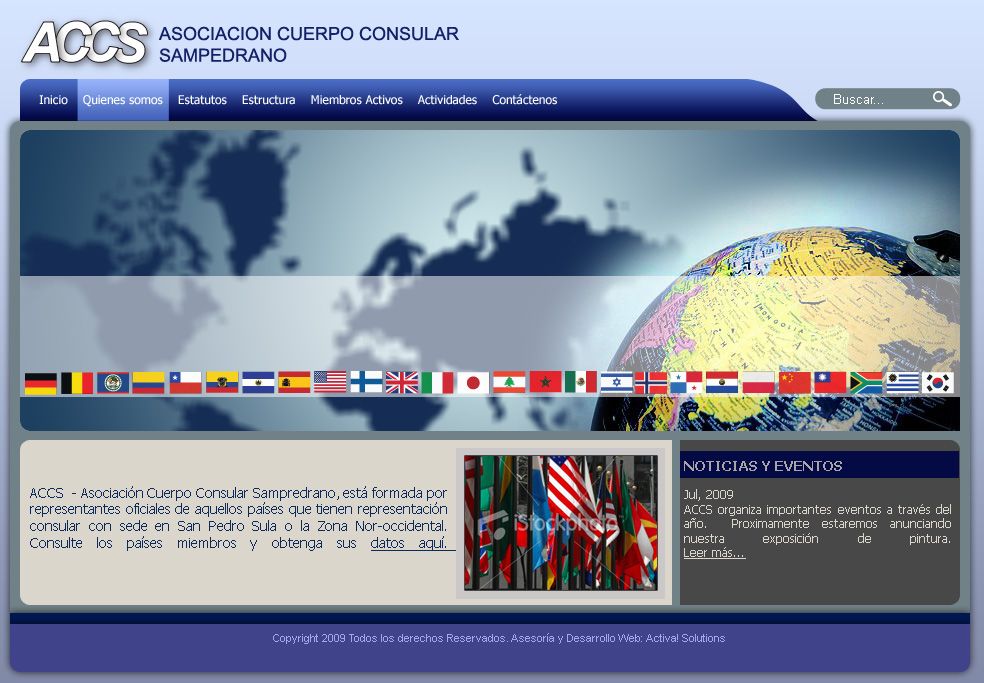Image resolution: width=984 pixels, height=683 pixels.
Task: Select the United States flag in banner row
Action: [330, 383]
